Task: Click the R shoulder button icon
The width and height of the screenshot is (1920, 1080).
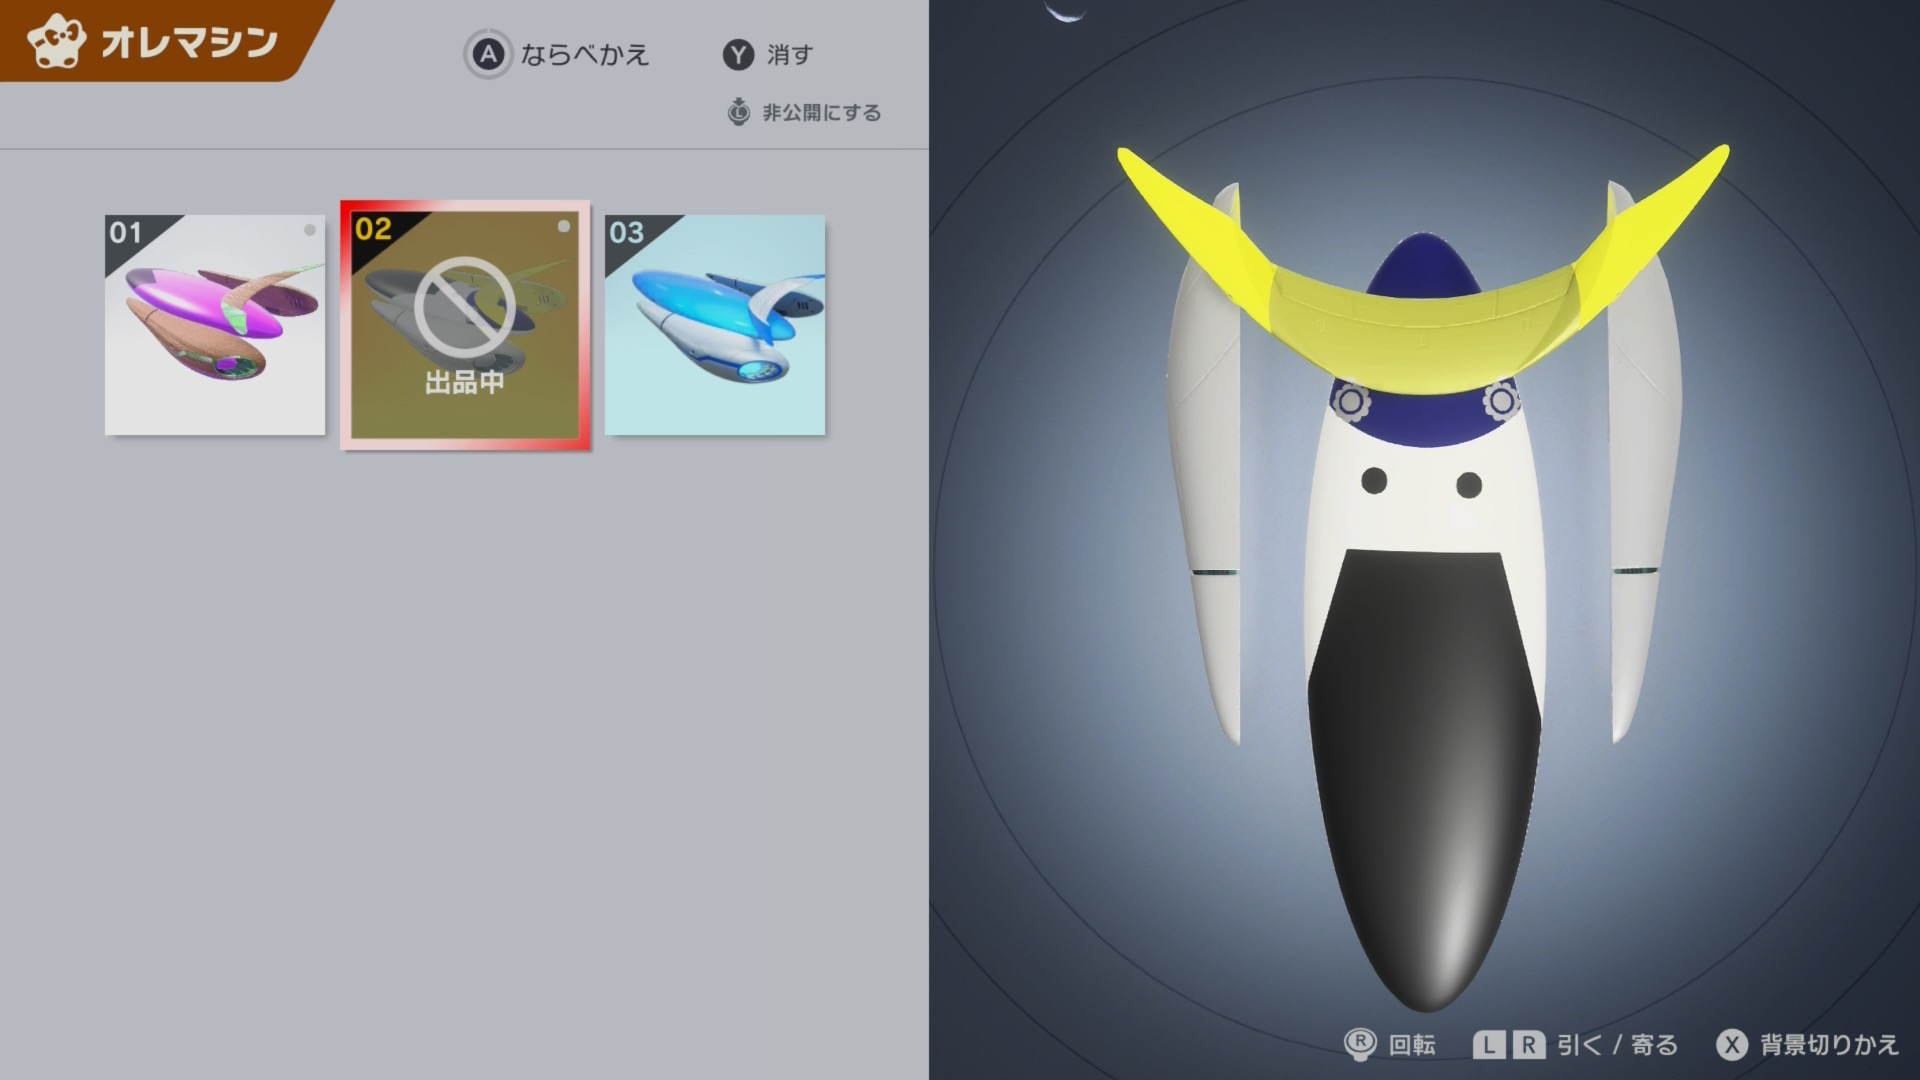Action: [x=1528, y=1045]
